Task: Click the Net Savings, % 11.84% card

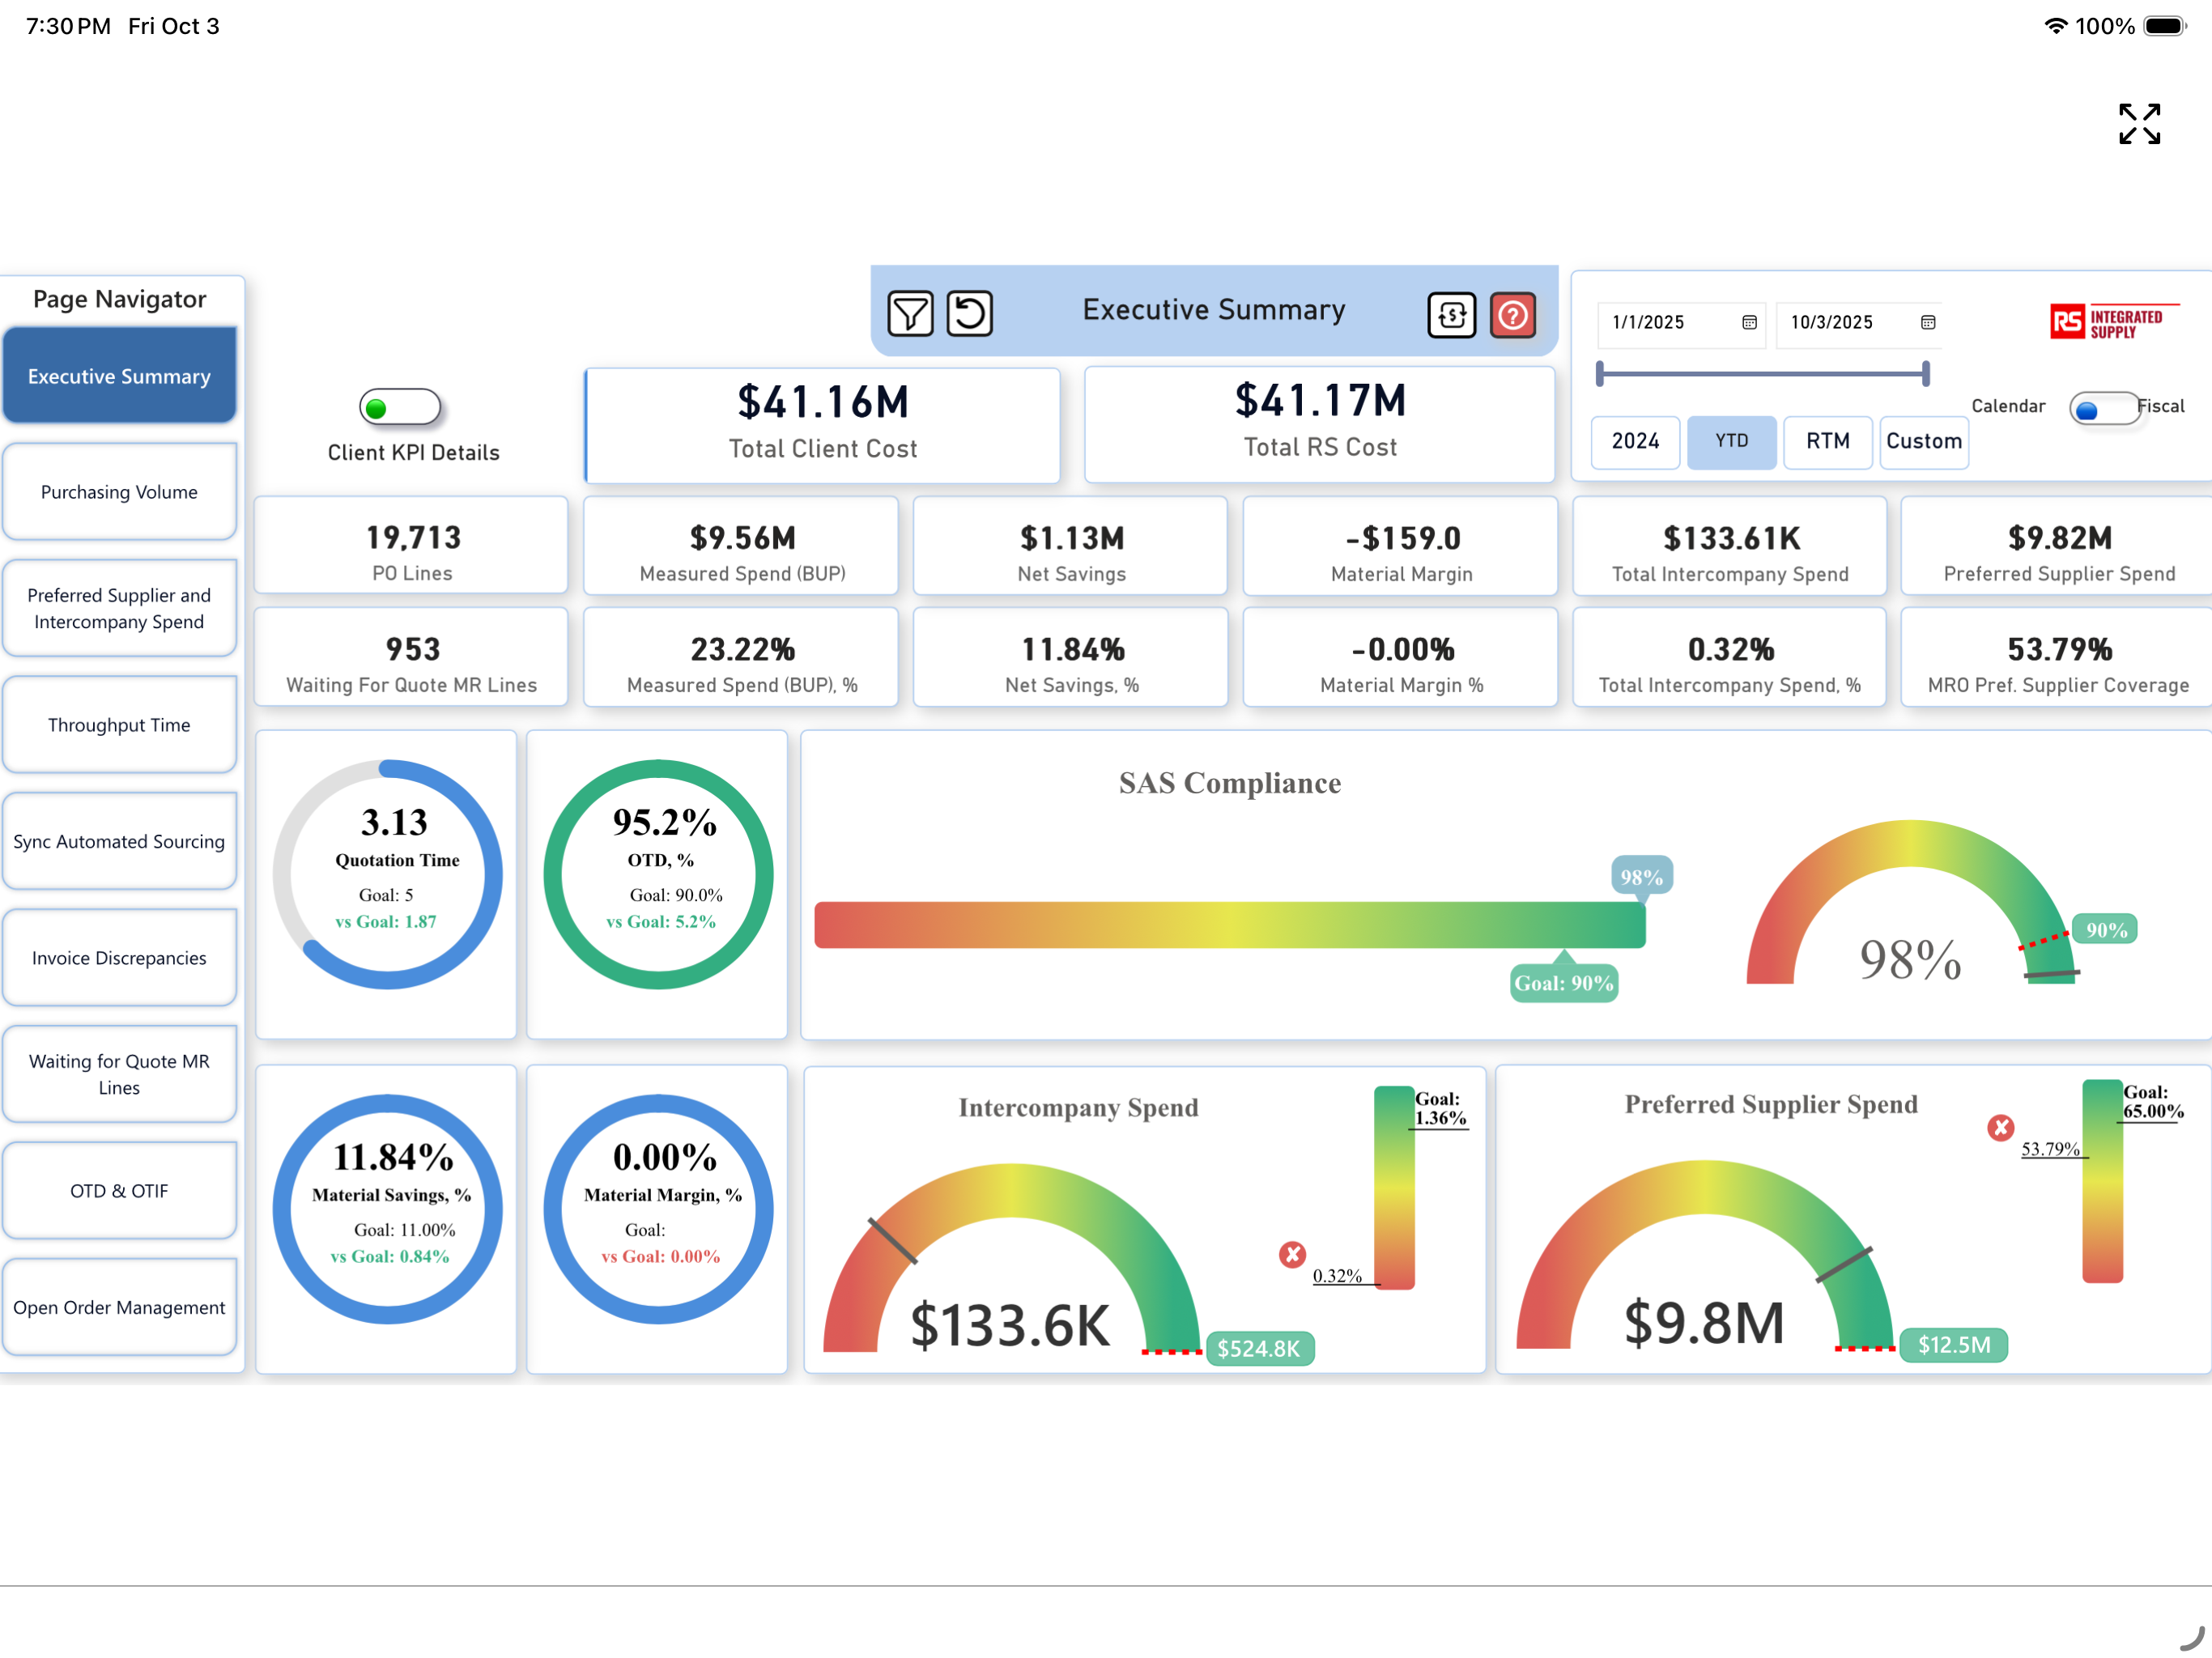Action: 1070,657
